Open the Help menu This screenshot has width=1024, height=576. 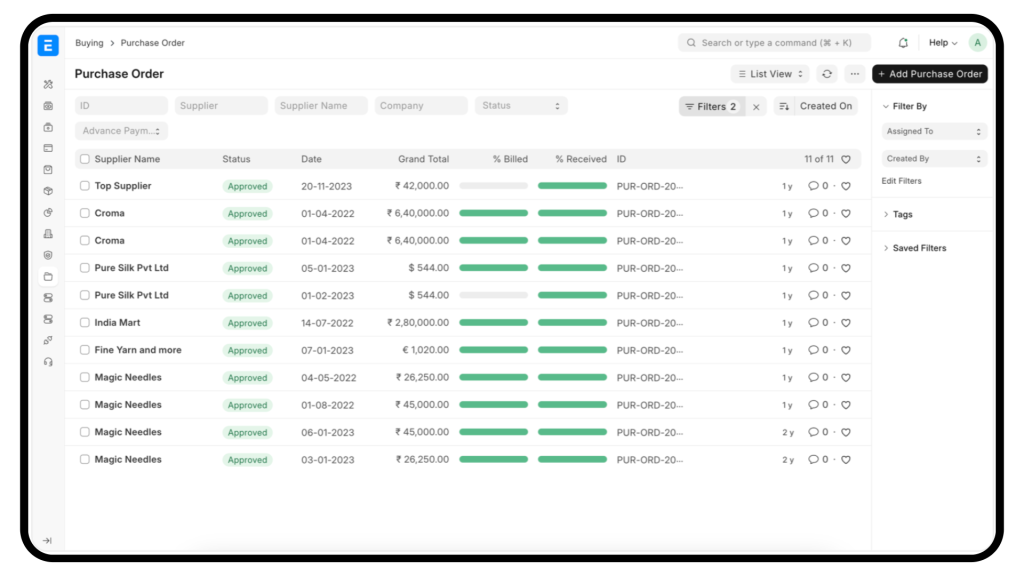click(942, 43)
